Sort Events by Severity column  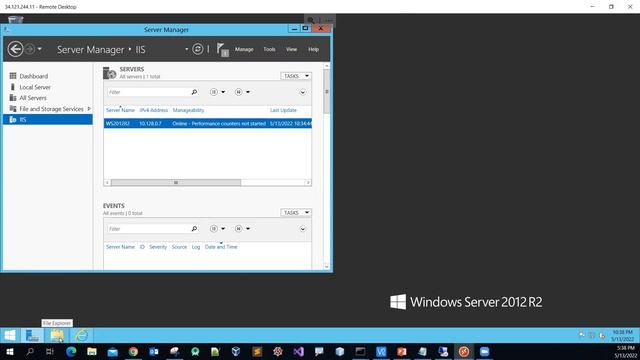click(158, 247)
